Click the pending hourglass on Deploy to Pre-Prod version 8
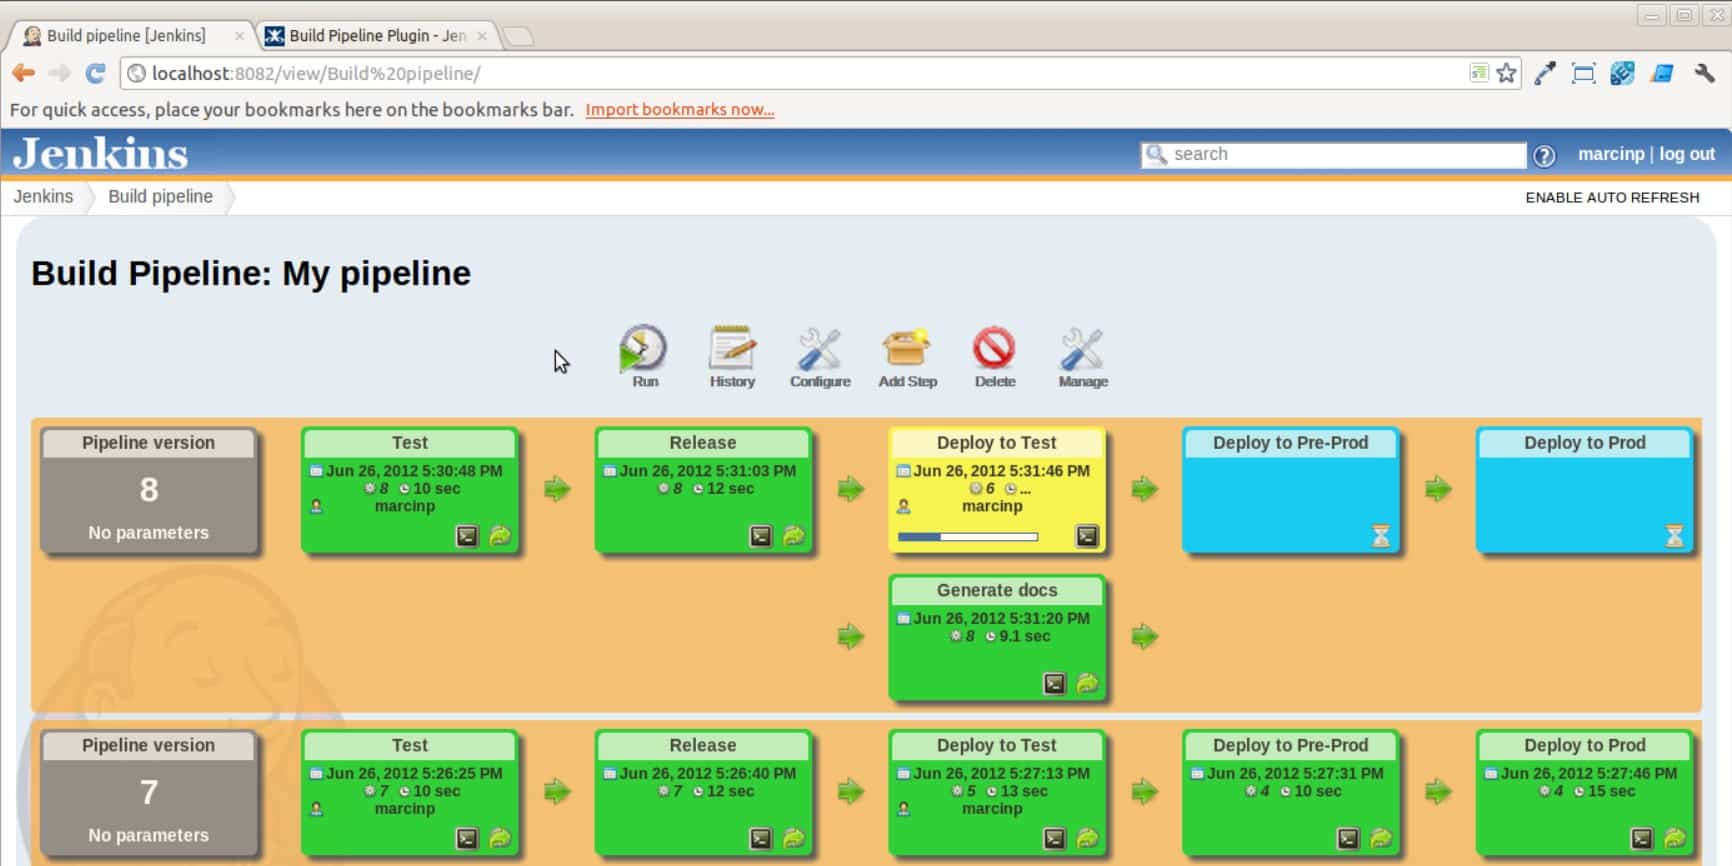Image resolution: width=1732 pixels, height=866 pixels. click(1381, 536)
